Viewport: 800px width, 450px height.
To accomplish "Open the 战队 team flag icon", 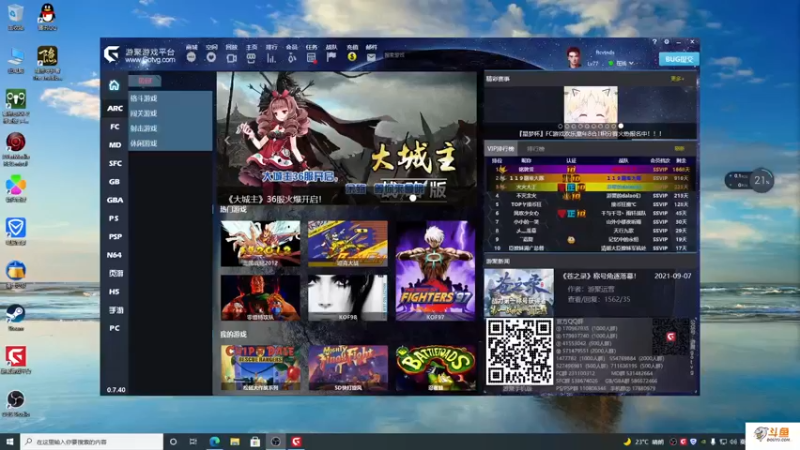I will pyautogui.click(x=332, y=57).
